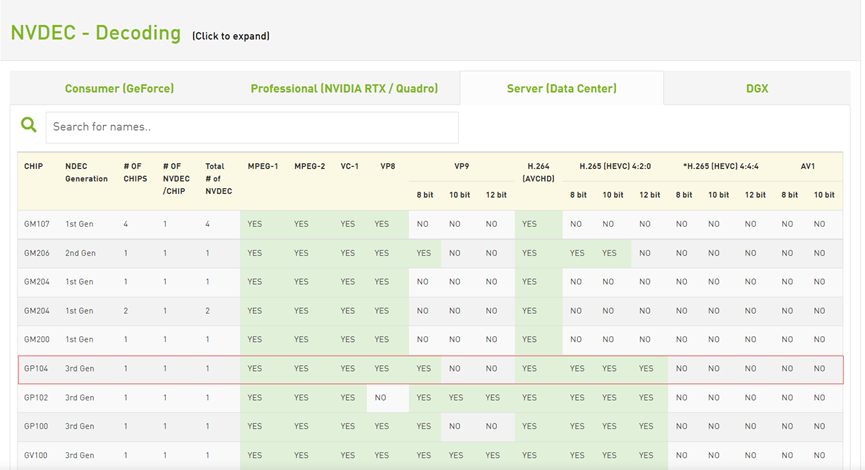
Task: Click the H.264 (AVCHD) column header
Action: (538, 172)
